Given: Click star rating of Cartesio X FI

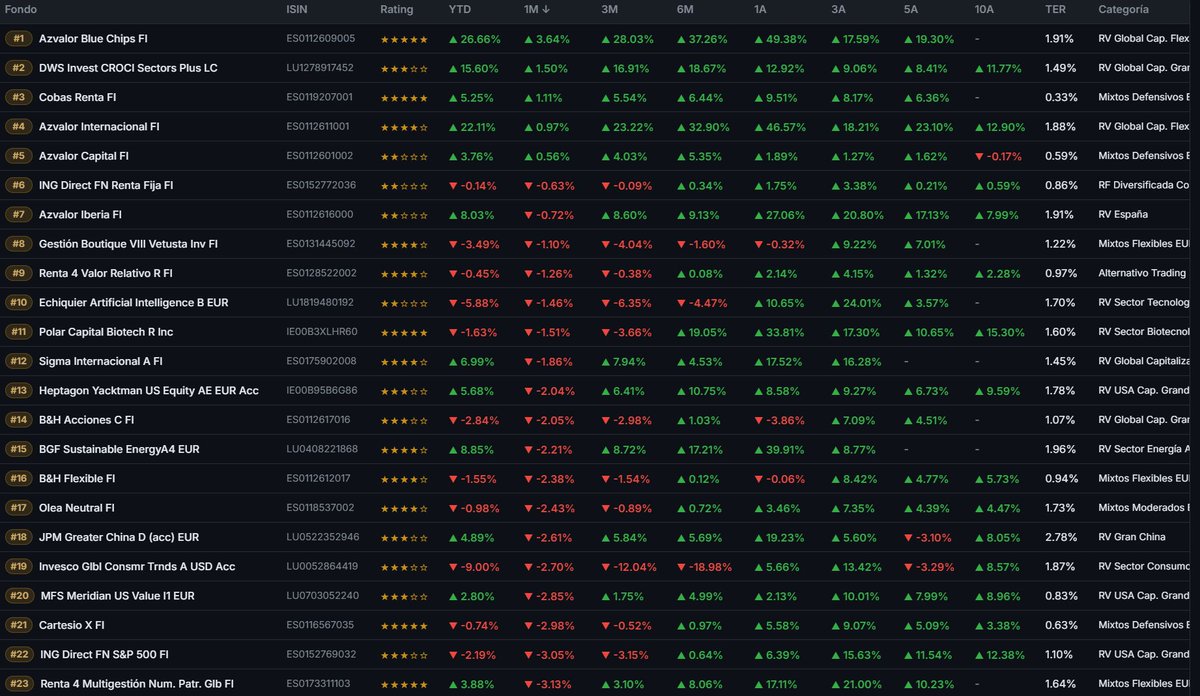Looking at the screenshot, I should (404, 626).
